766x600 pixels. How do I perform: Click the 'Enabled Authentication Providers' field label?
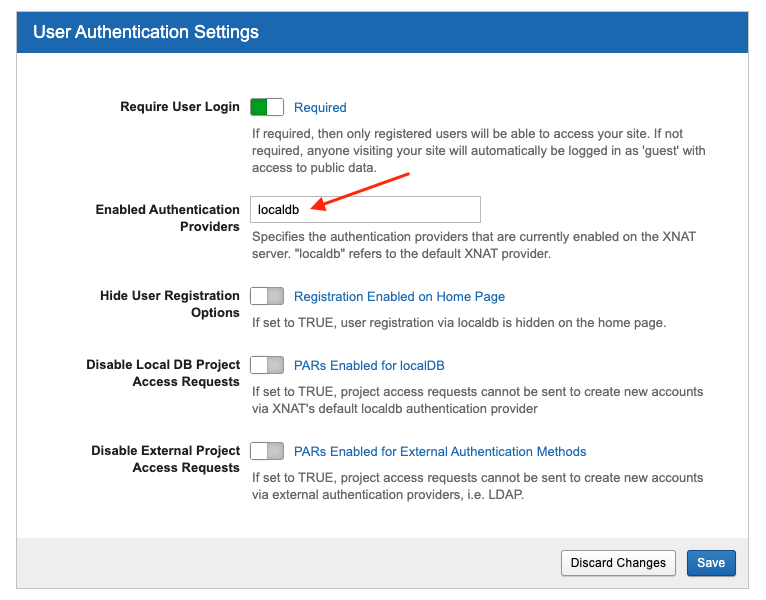pos(167,218)
